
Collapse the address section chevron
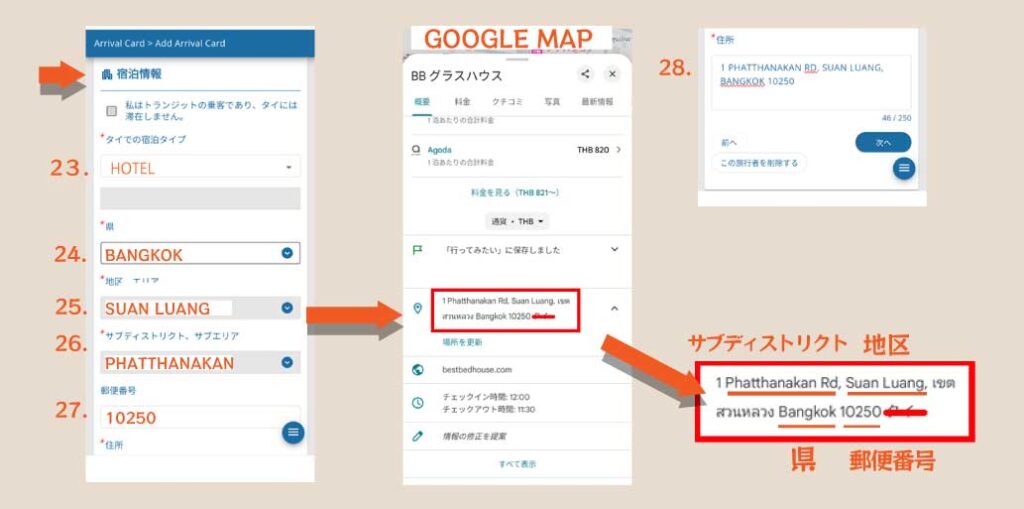(x=614, y=308)
